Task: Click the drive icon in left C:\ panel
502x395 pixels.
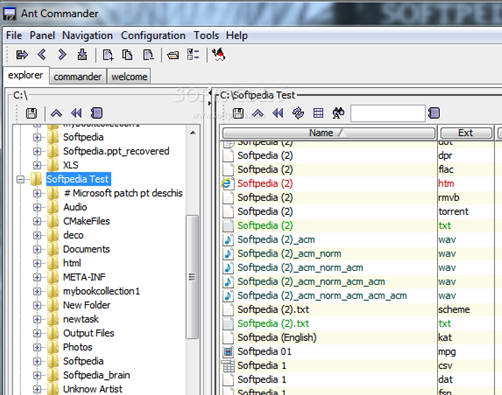Action: 31,113
